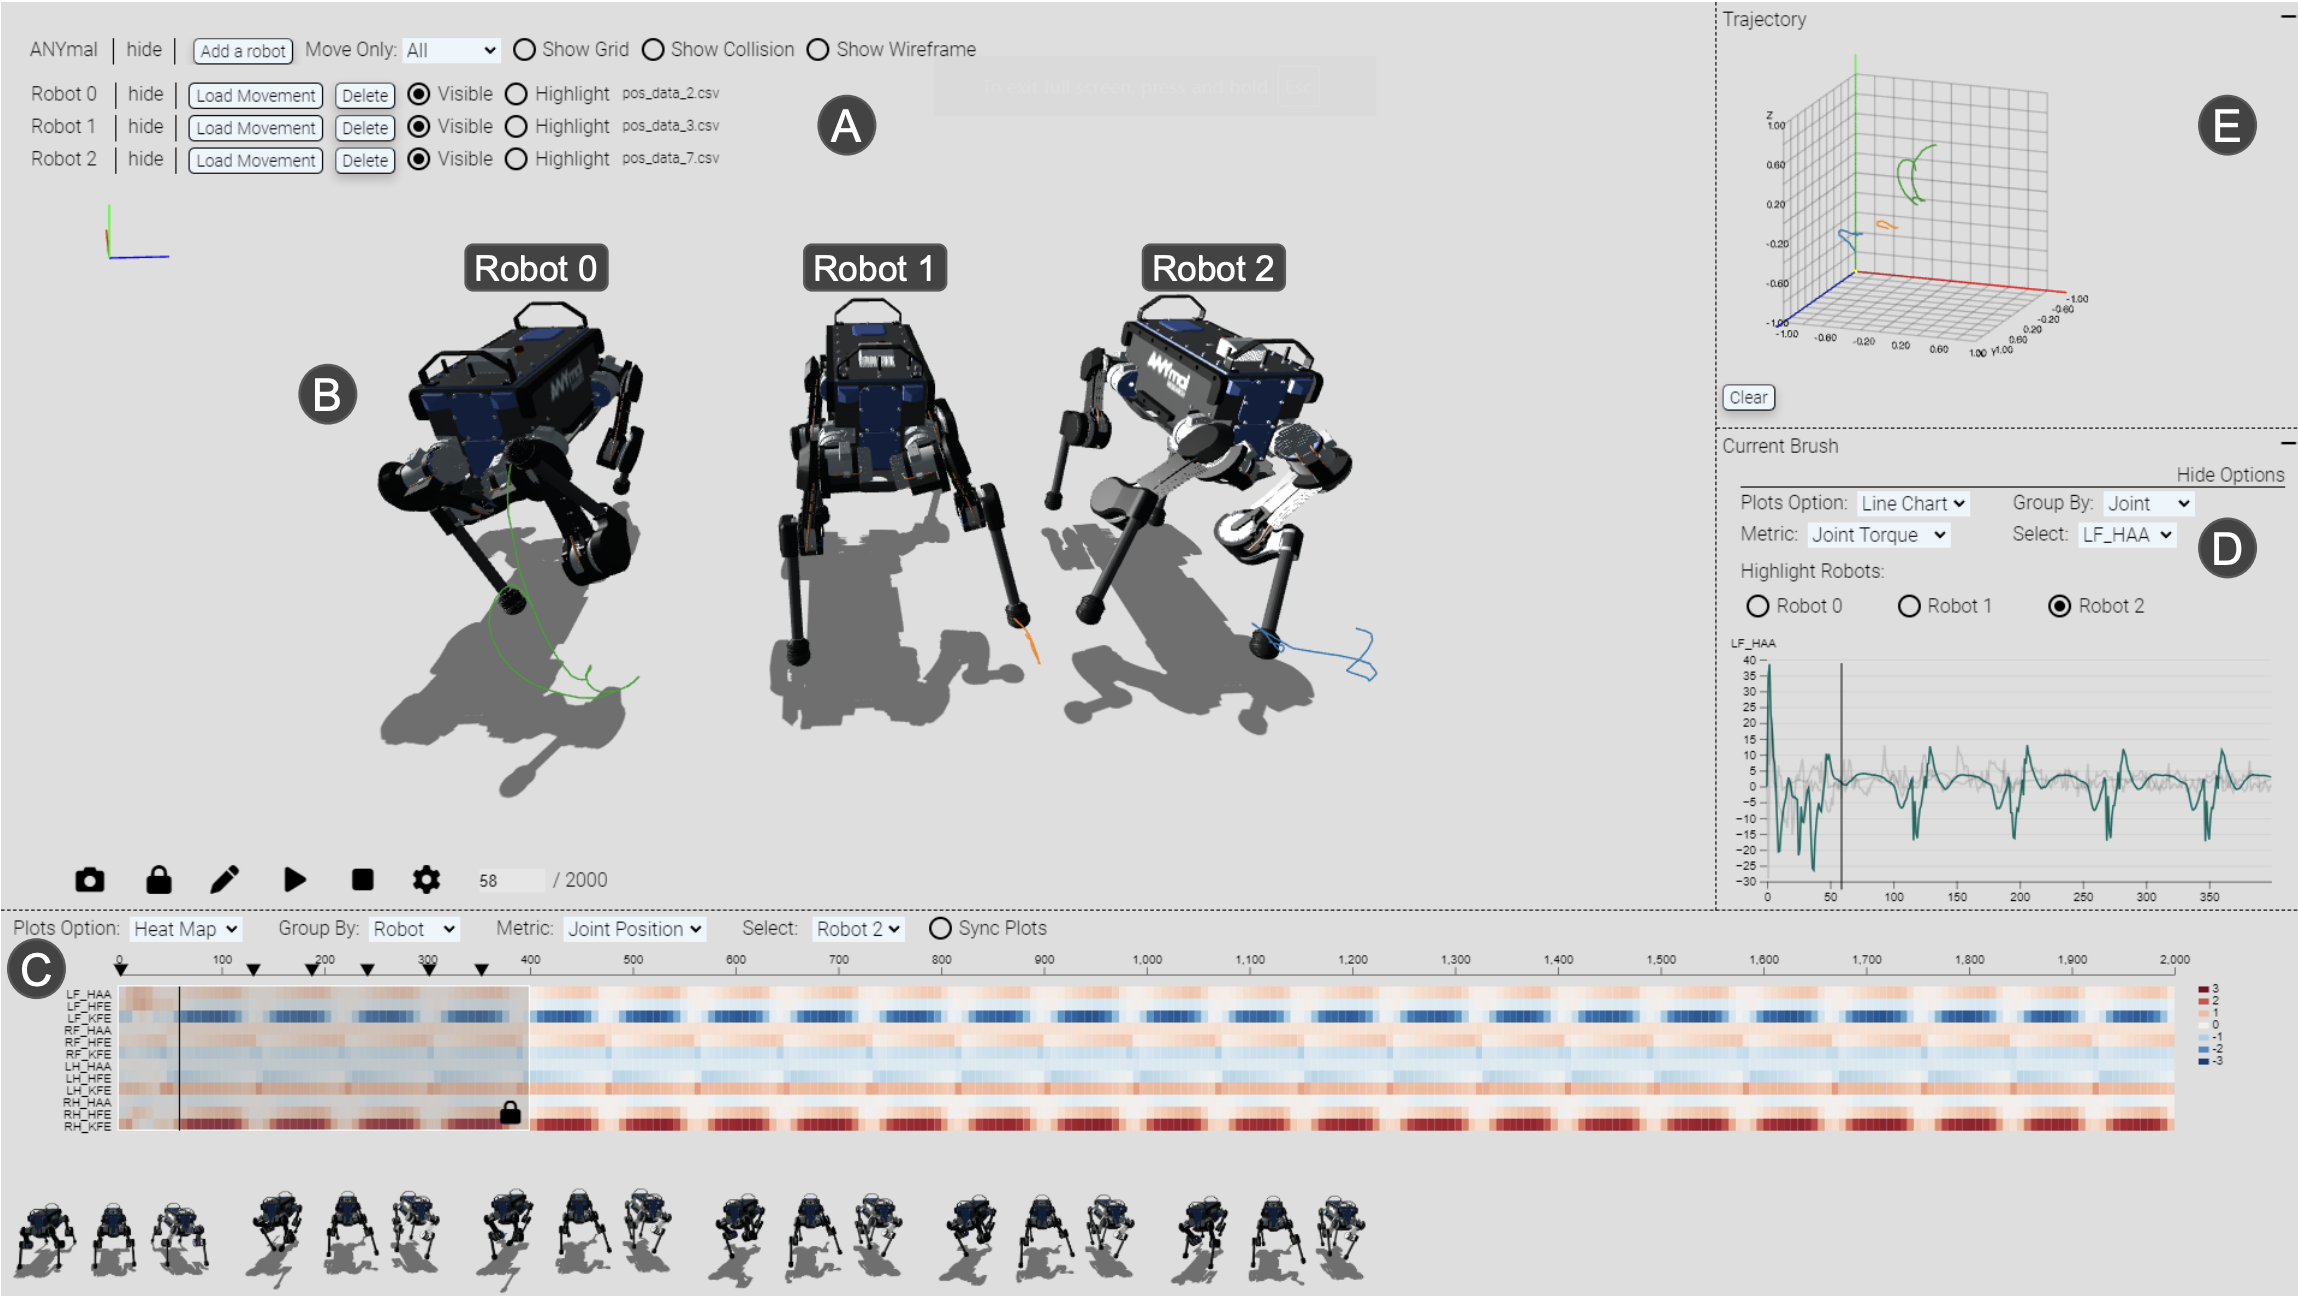Click the lock icon in playback toolbar
The width and height of the screenshot is (2298, 1296).
click(x=158, y=880)
